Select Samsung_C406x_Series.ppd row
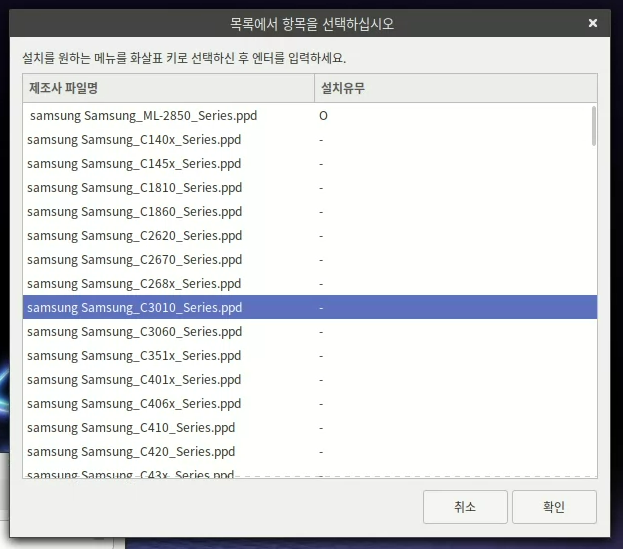 tap(310, 404)
